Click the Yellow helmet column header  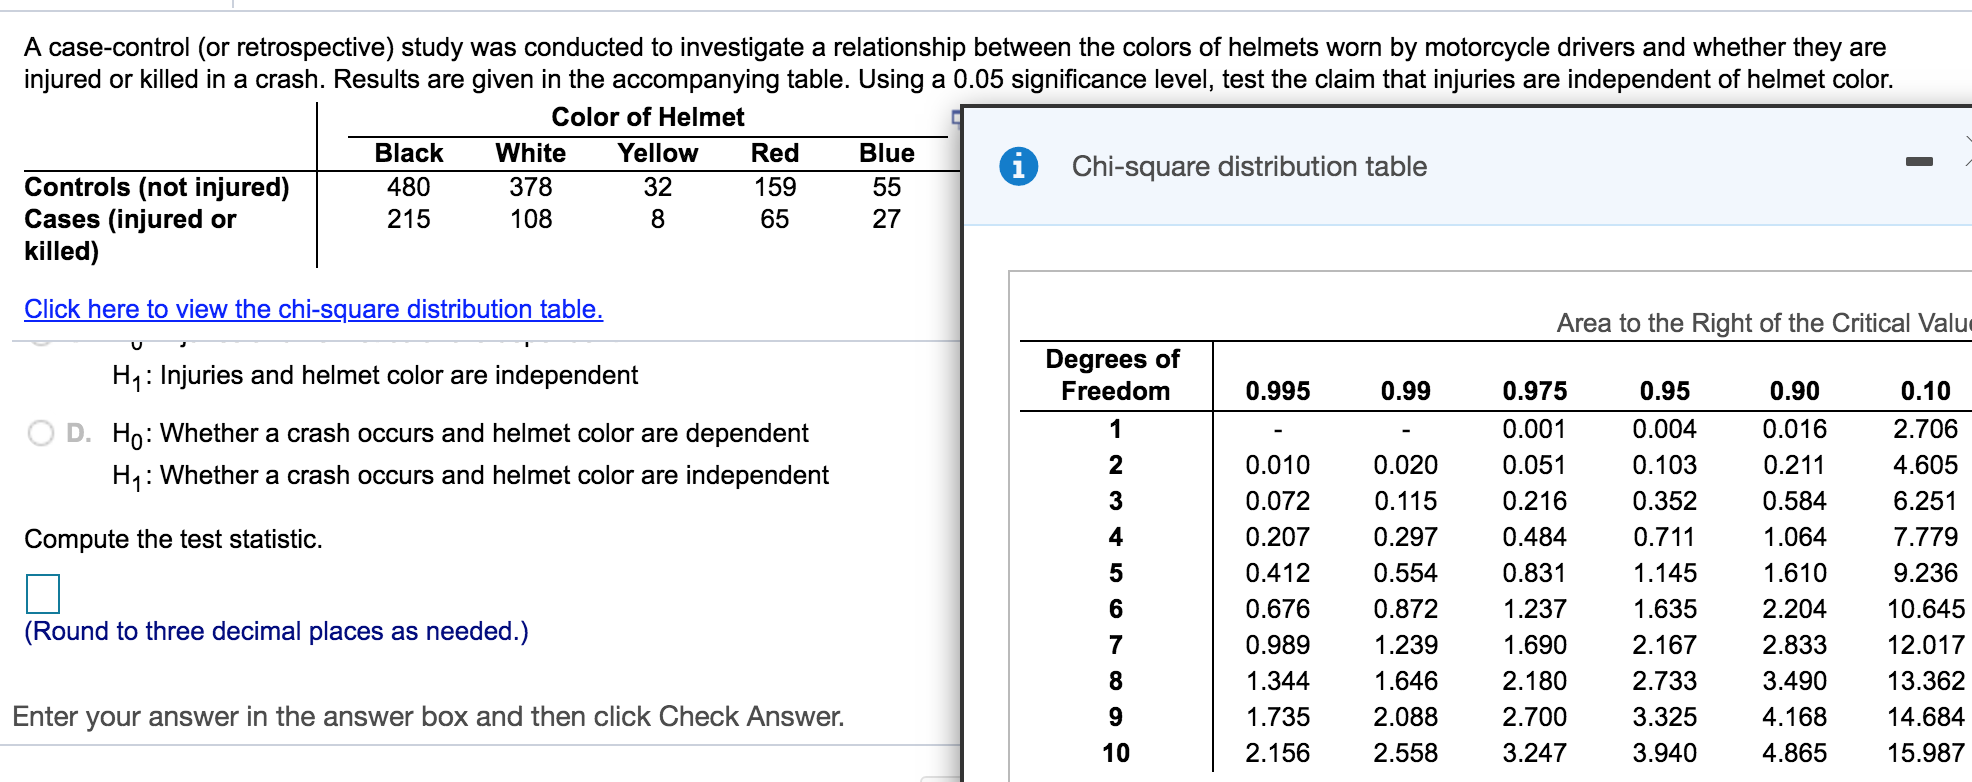(657, 153)
